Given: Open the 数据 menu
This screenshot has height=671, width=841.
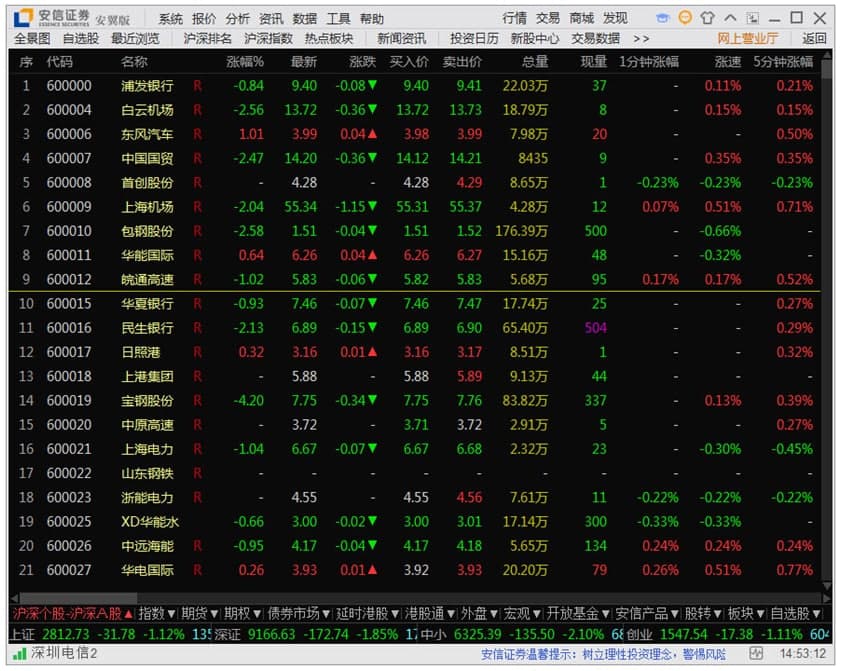Looking at the screenshot, I should [304, 19].
